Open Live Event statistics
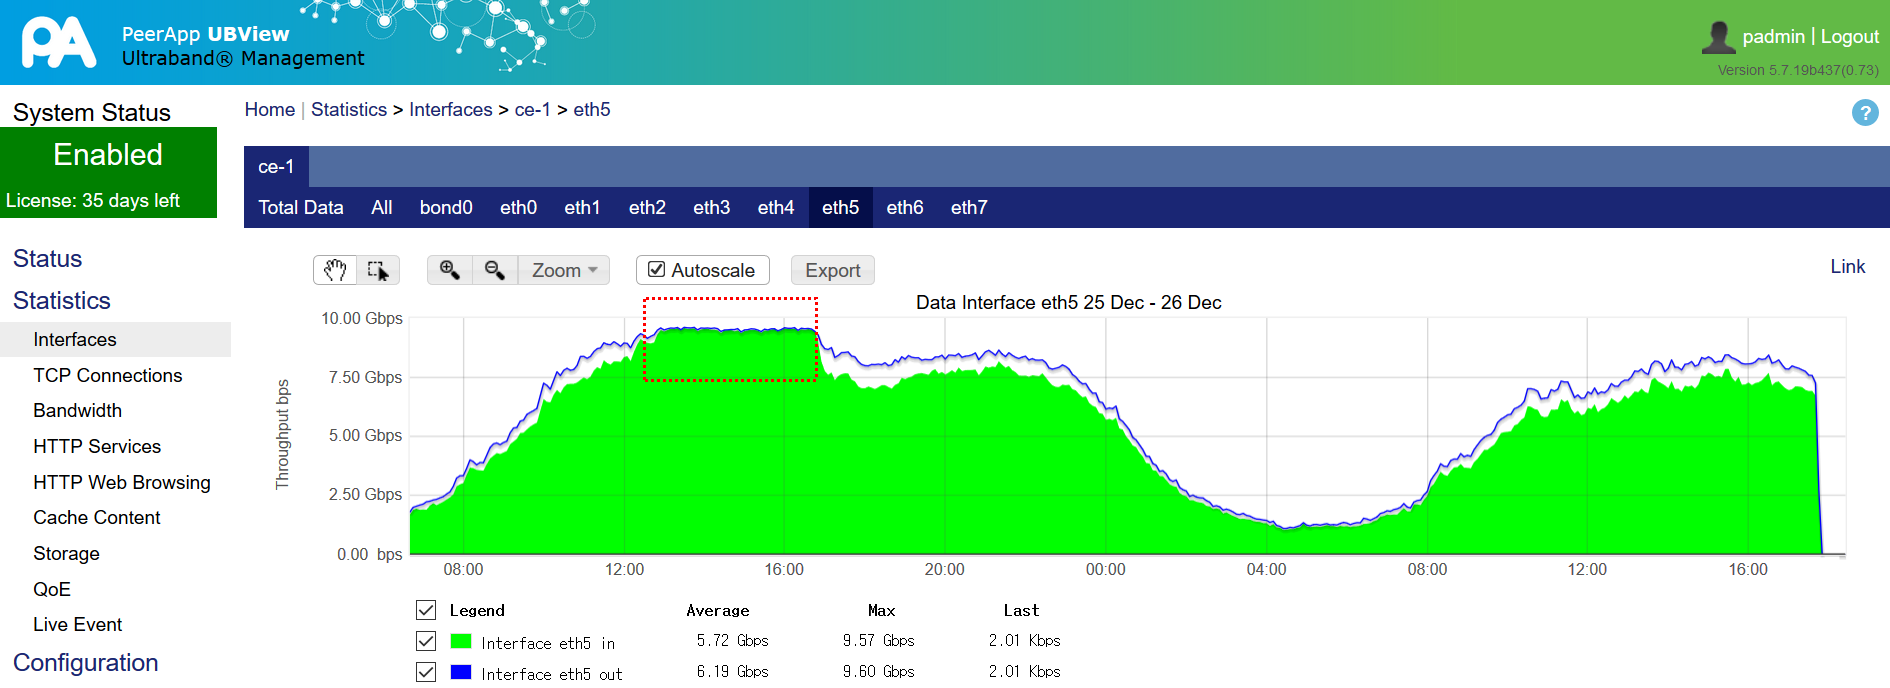Viewport: 1890px width, 688px height. click(x=78, y=624)
